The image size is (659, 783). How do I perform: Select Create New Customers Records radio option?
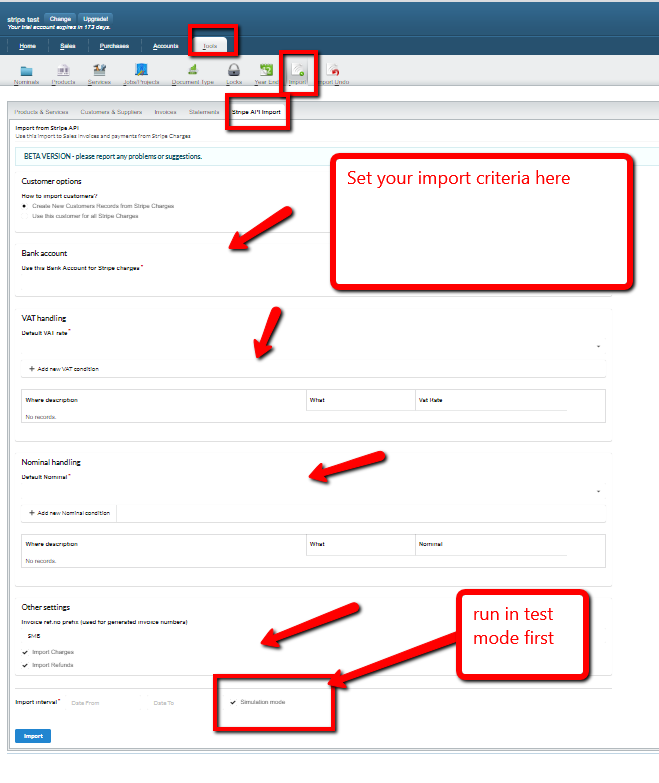point(25,206)
